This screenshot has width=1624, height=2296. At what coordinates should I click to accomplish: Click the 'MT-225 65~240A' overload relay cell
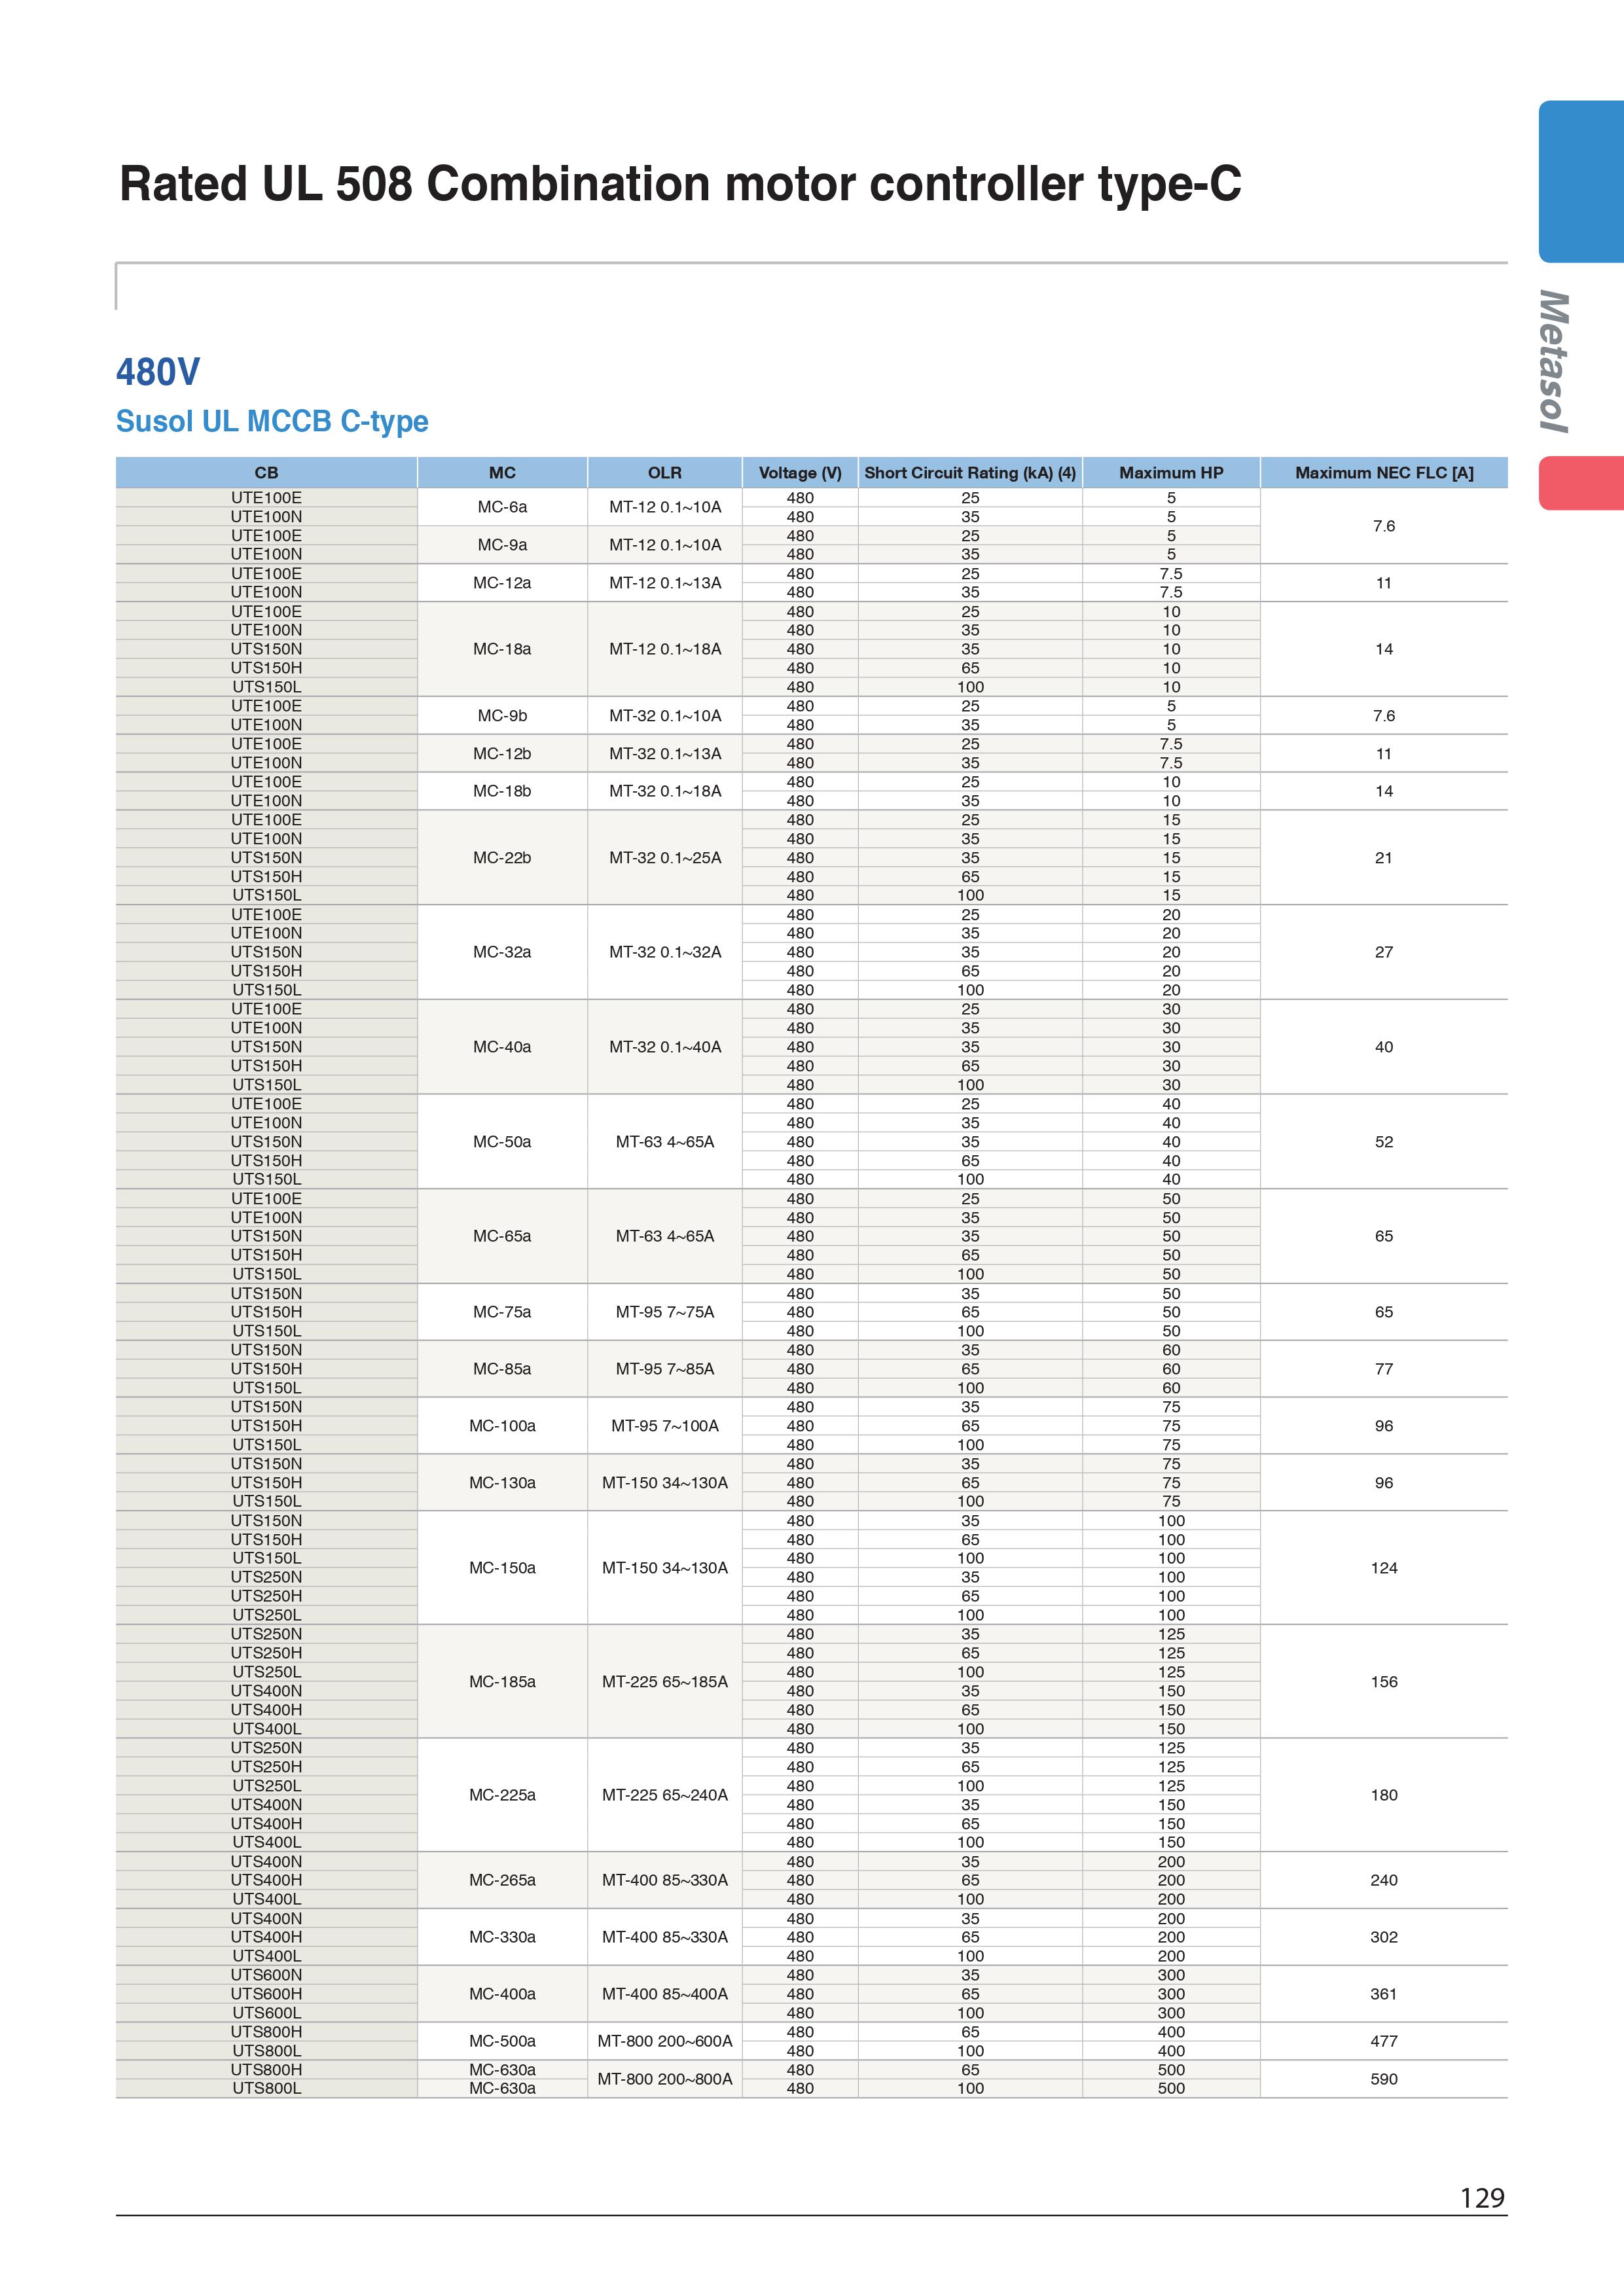[665, 1795]
